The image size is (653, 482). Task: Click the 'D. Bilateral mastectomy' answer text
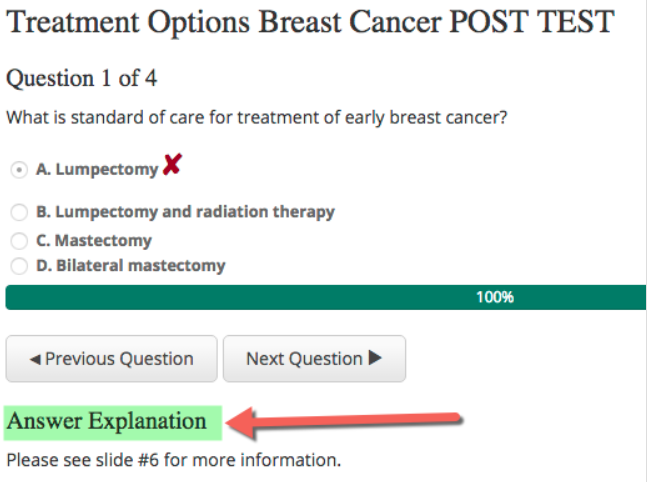coord(131,266)
